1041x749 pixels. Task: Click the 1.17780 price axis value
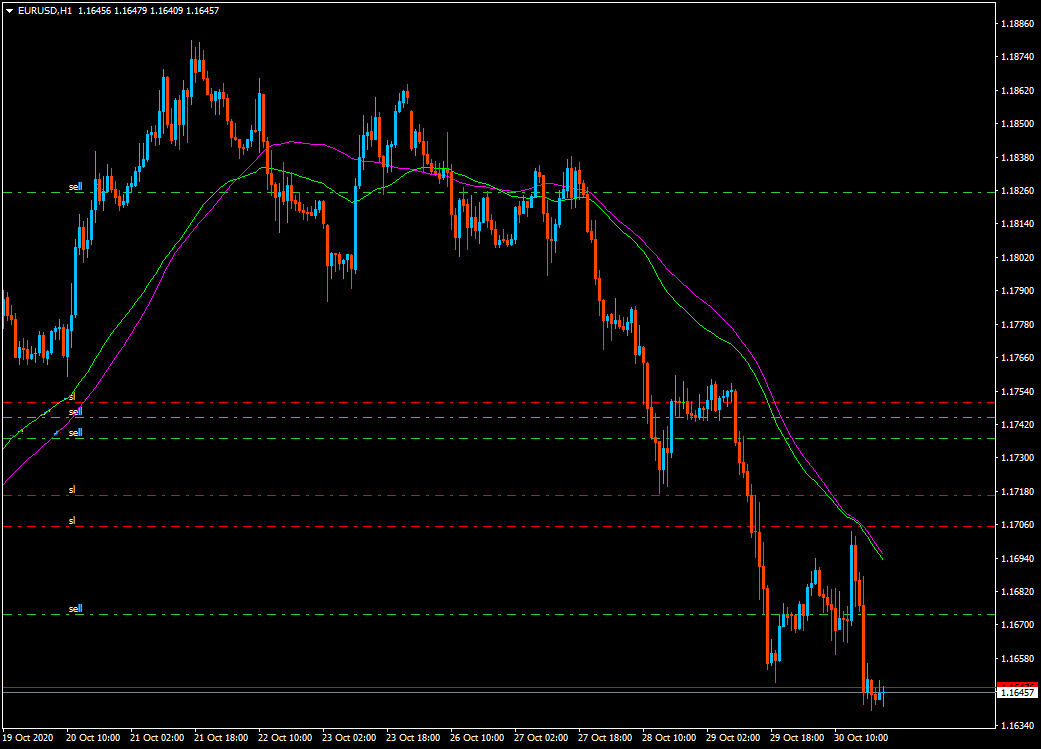tap(1017, 324)
